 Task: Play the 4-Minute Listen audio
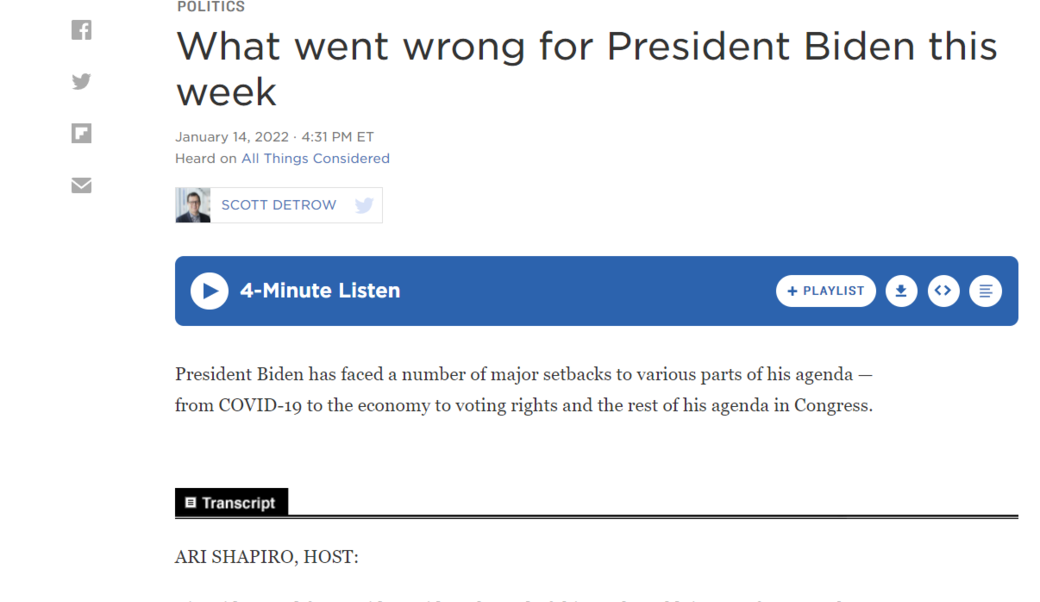click(x=210, y=291)
